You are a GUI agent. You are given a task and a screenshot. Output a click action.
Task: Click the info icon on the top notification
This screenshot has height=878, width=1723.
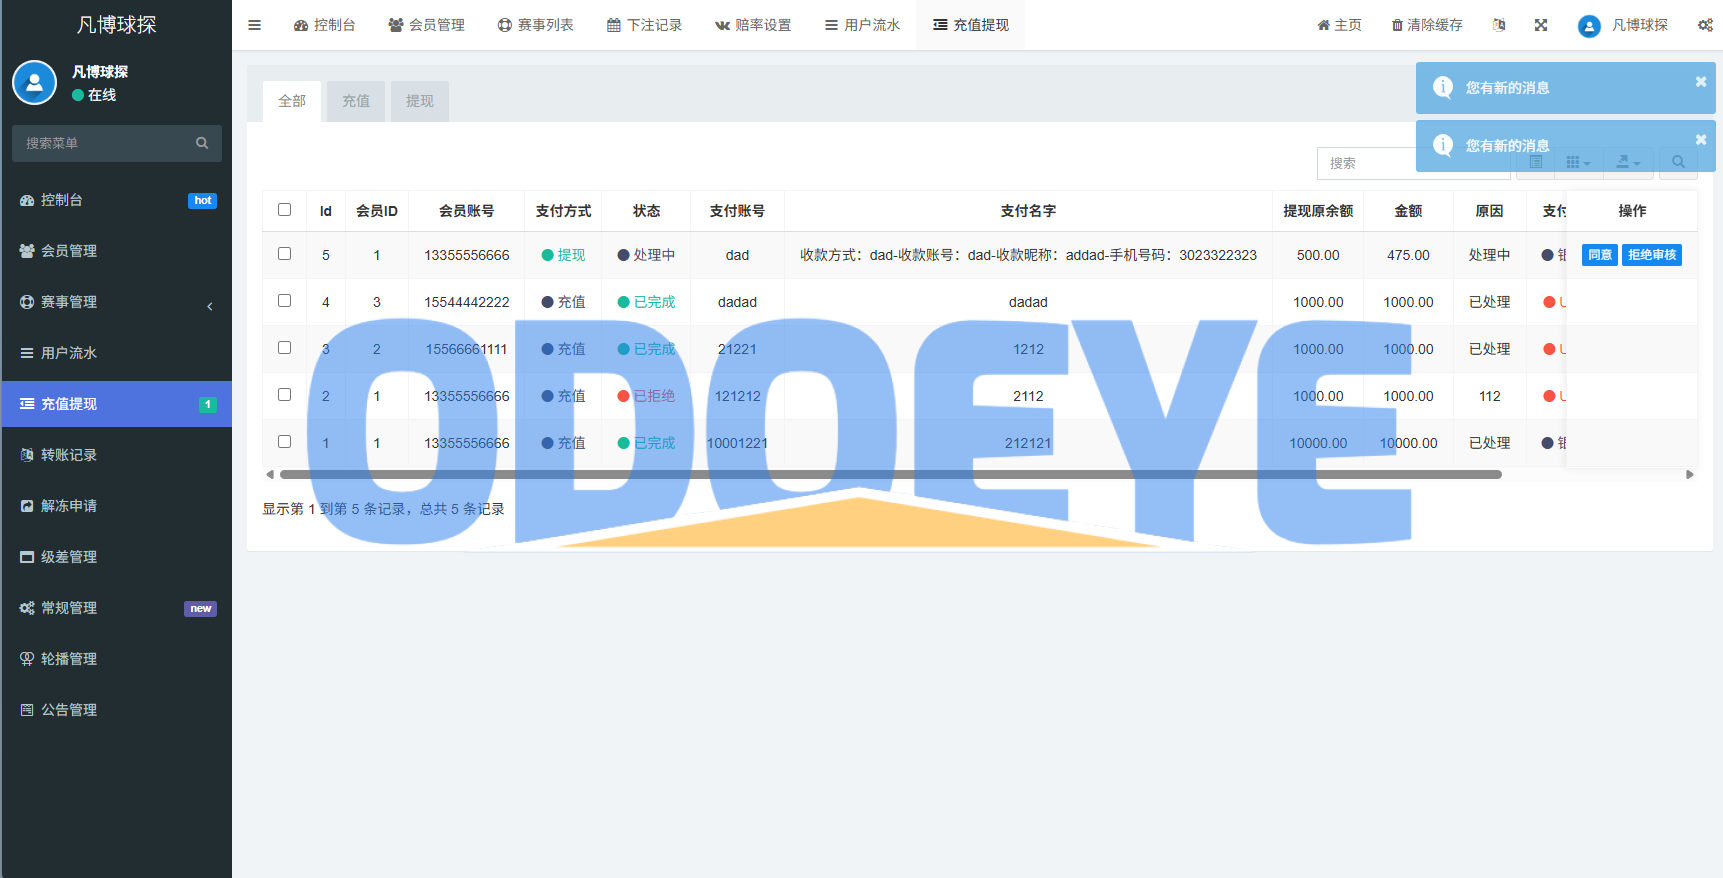pos(1443,87)
